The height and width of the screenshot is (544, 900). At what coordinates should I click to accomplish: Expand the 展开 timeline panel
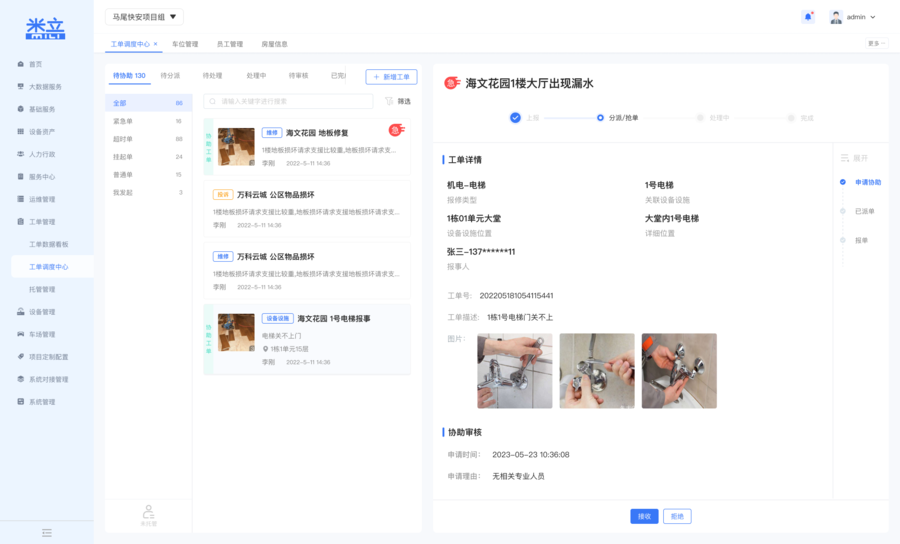(854, 158)
